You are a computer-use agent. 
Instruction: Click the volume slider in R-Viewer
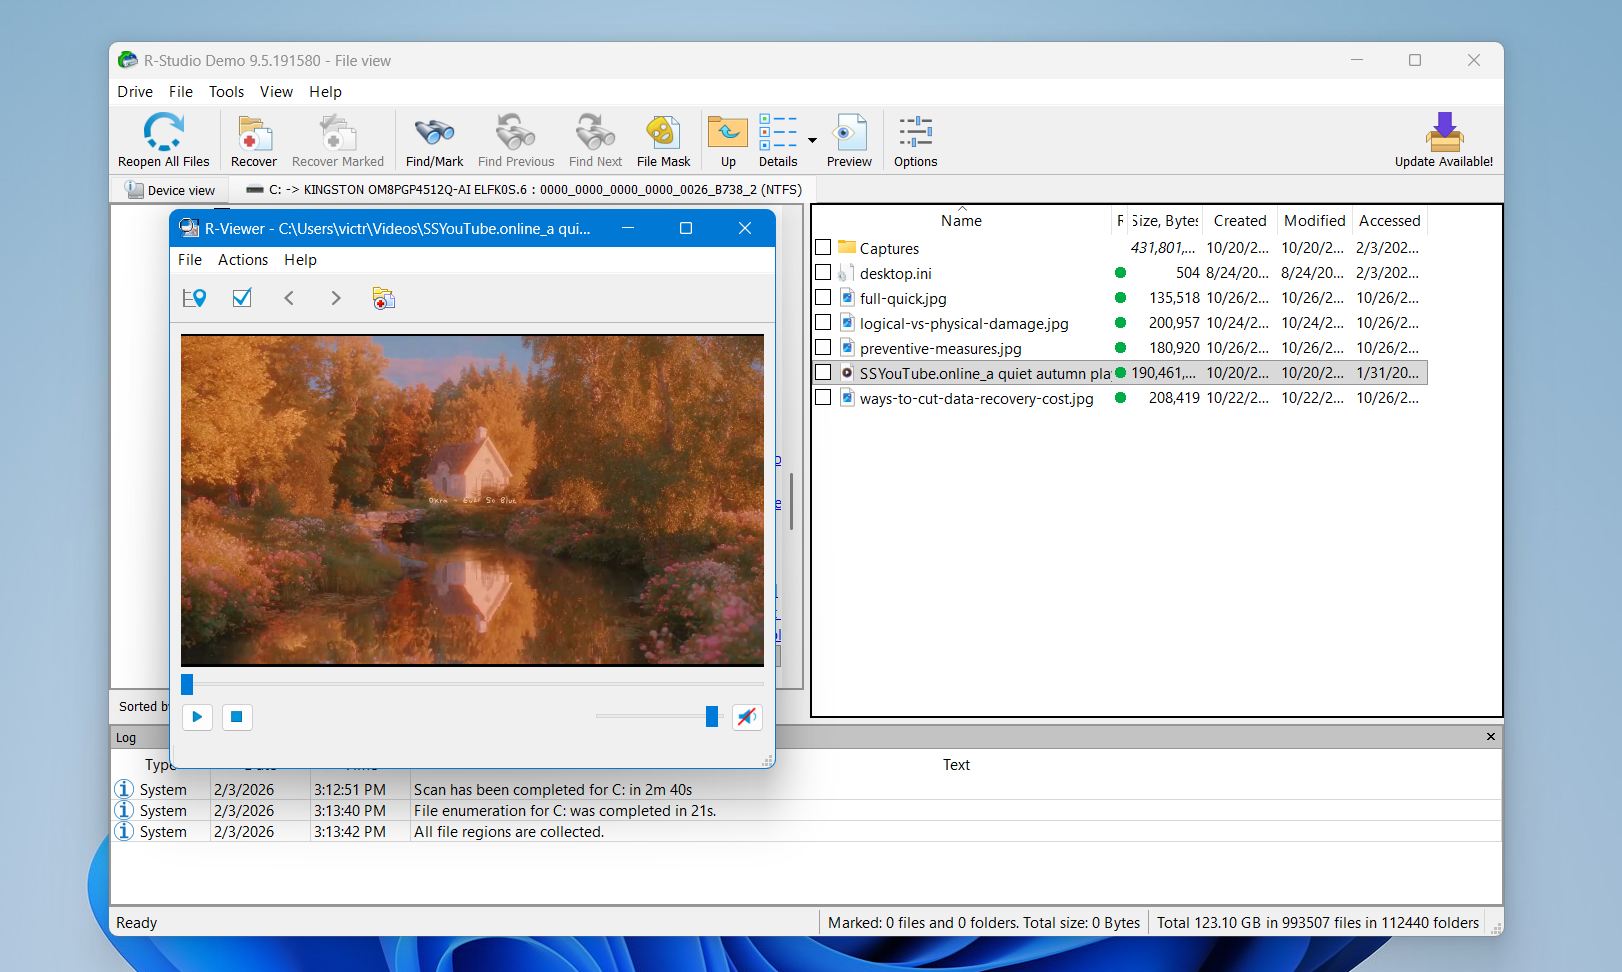656,716
